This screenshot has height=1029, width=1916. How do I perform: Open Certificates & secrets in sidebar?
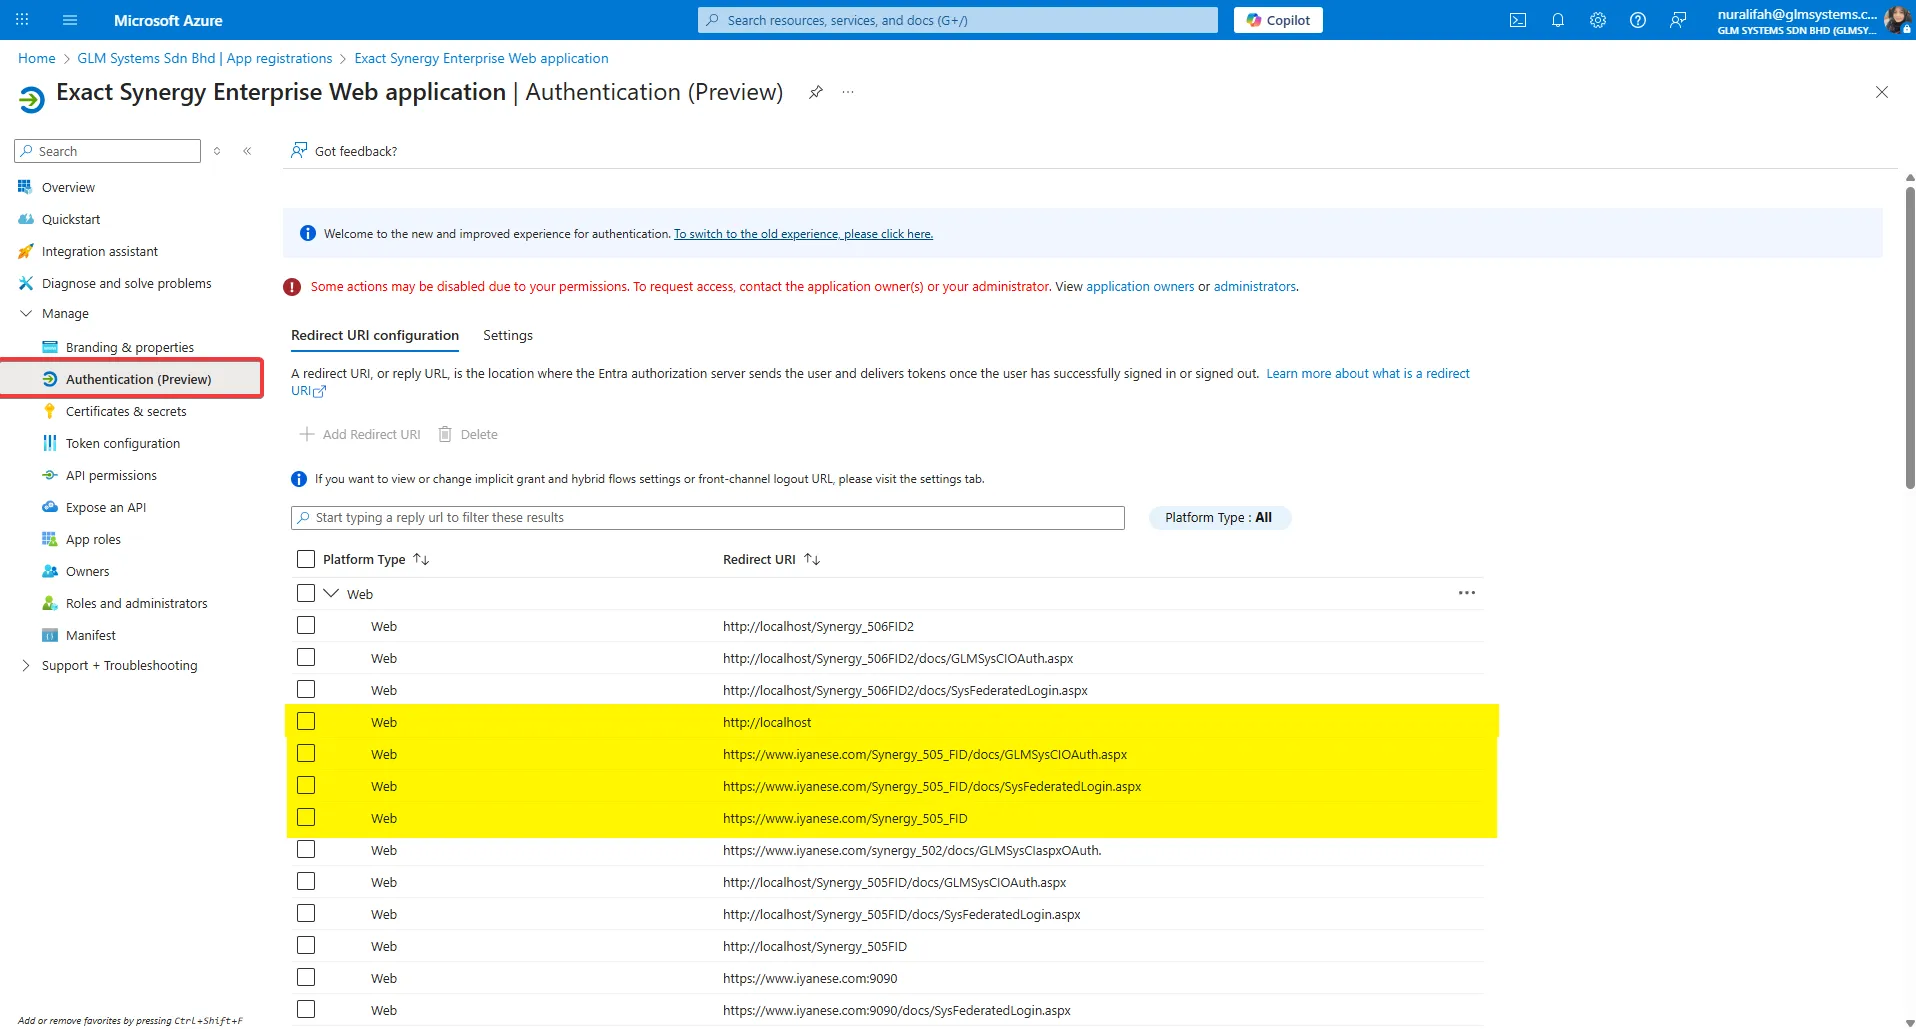(x=126, y=412)
